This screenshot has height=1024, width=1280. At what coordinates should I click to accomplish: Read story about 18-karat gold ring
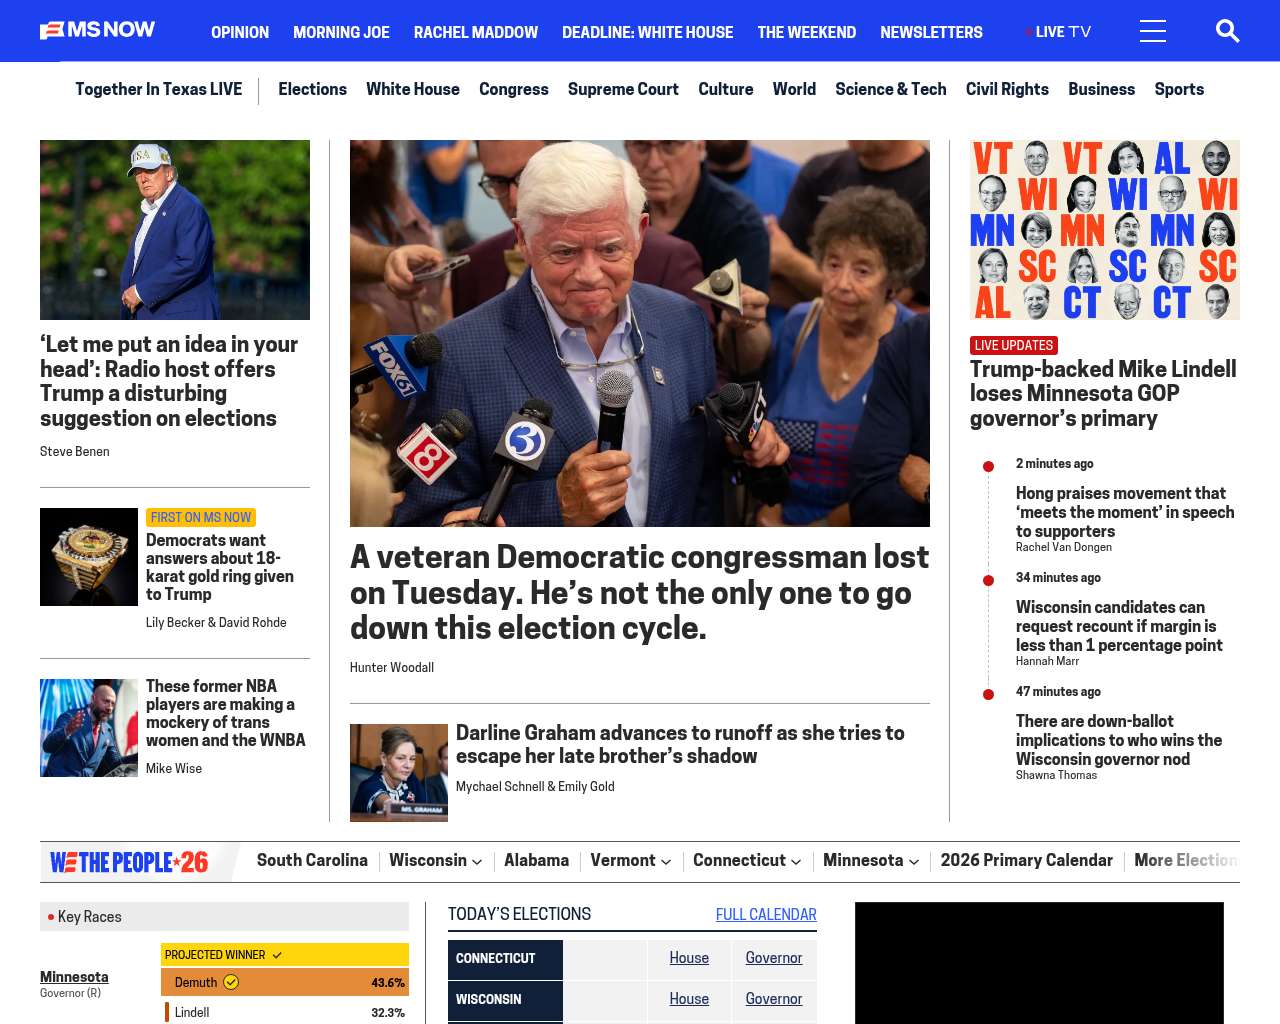click(220, 567)
